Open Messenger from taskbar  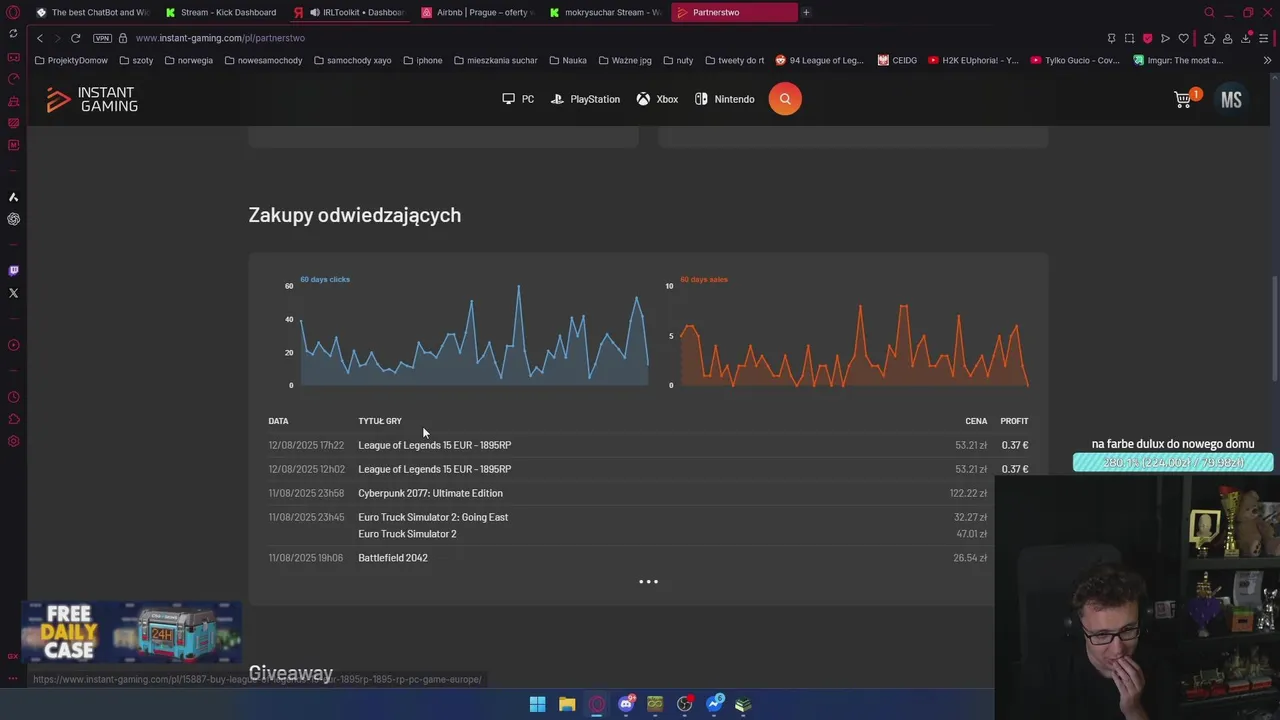(714, 704)
